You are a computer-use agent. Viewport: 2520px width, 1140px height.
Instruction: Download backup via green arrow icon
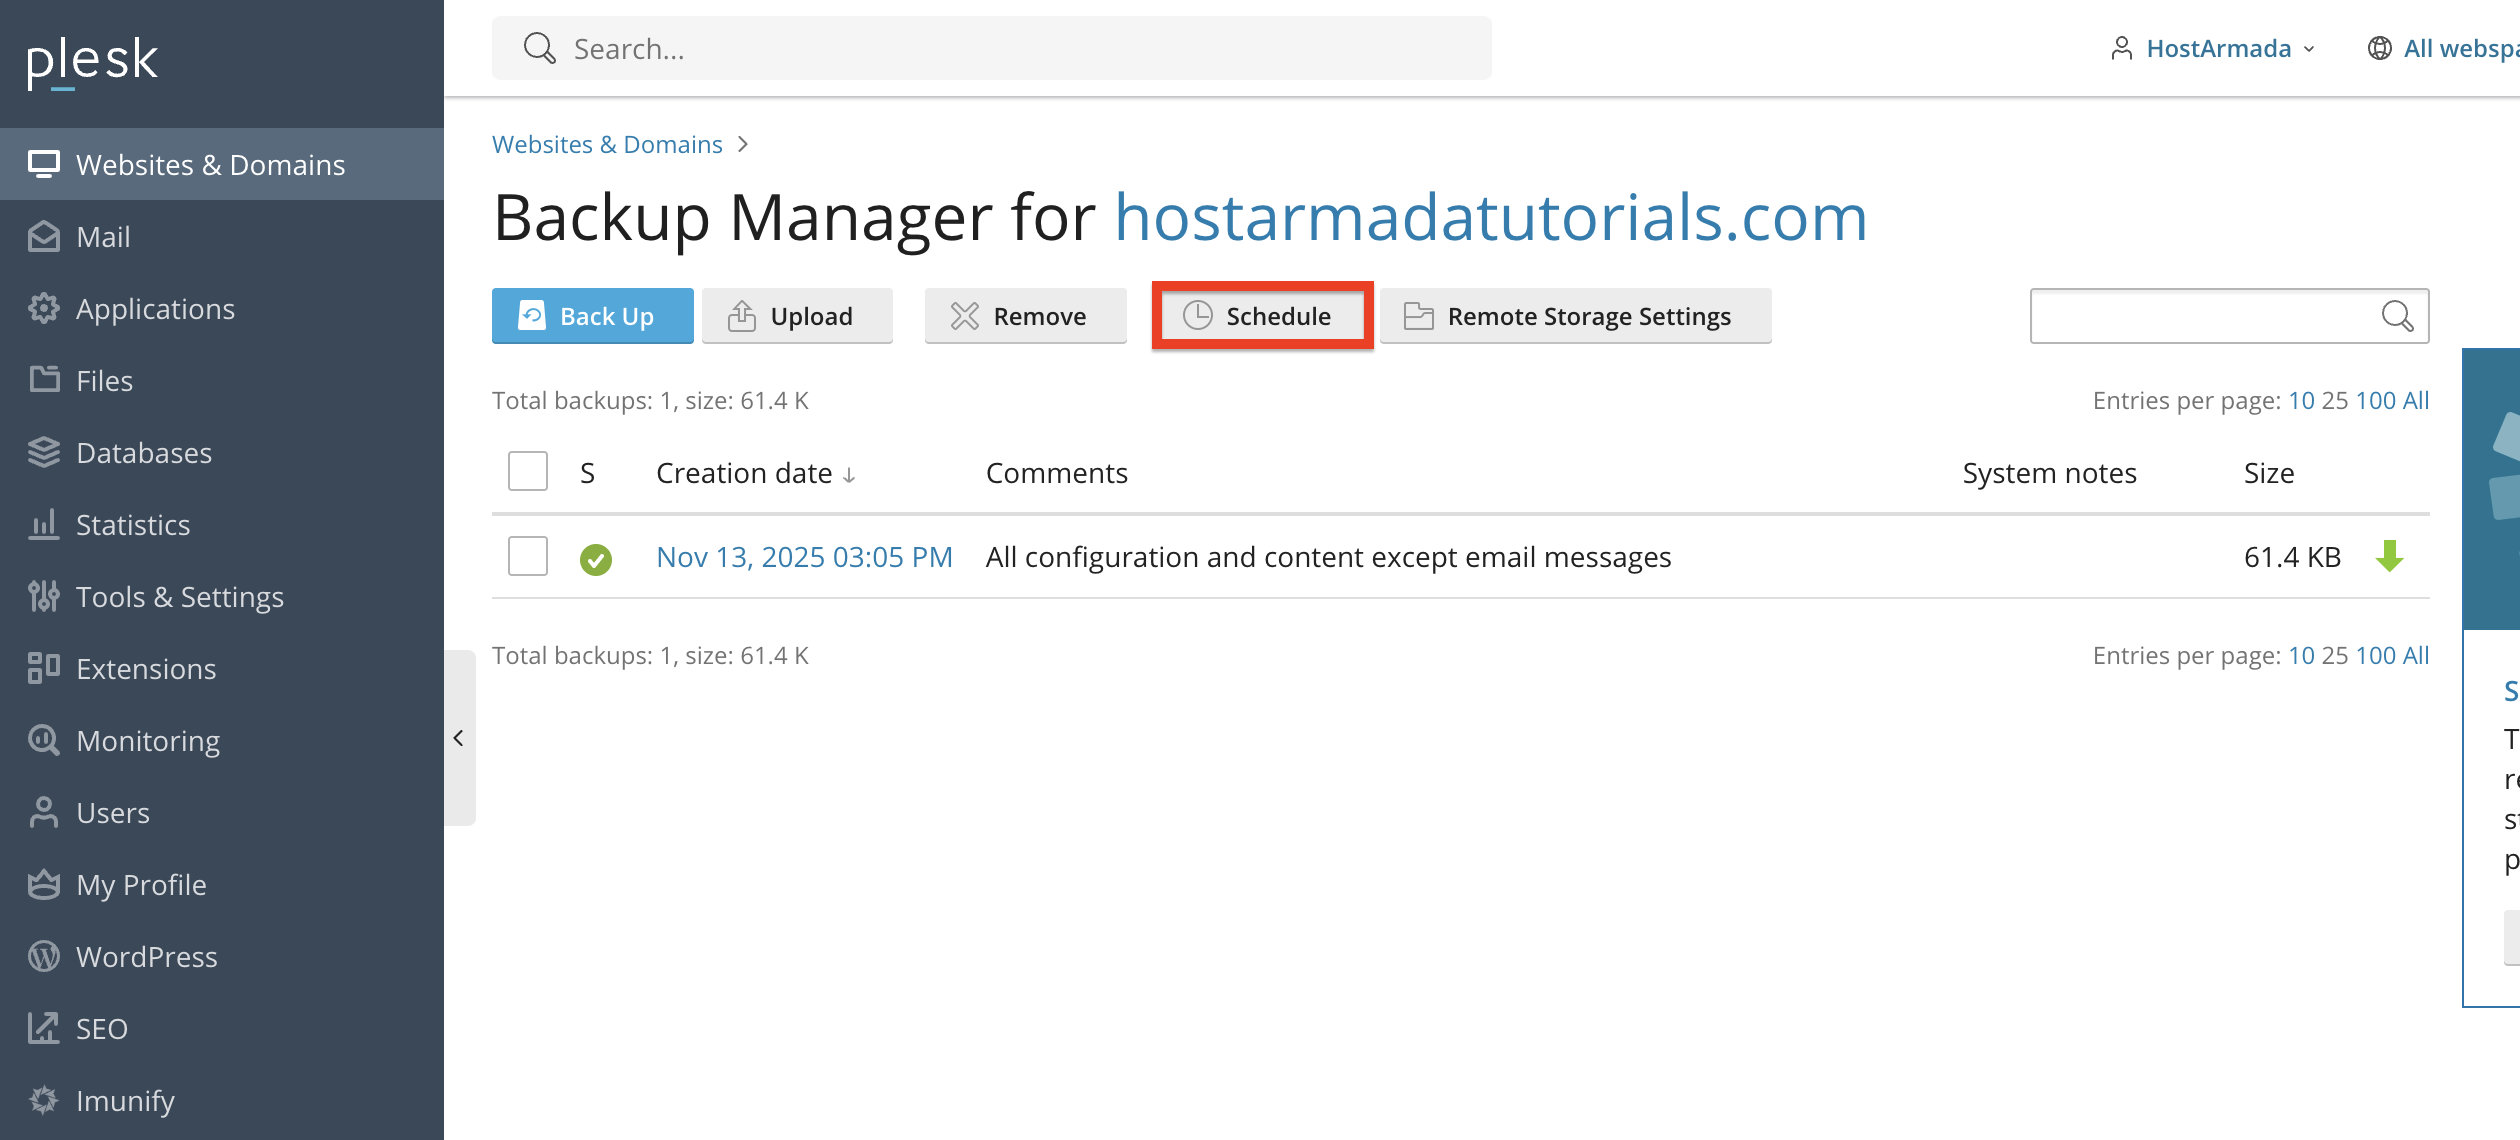pos(2389,556)
